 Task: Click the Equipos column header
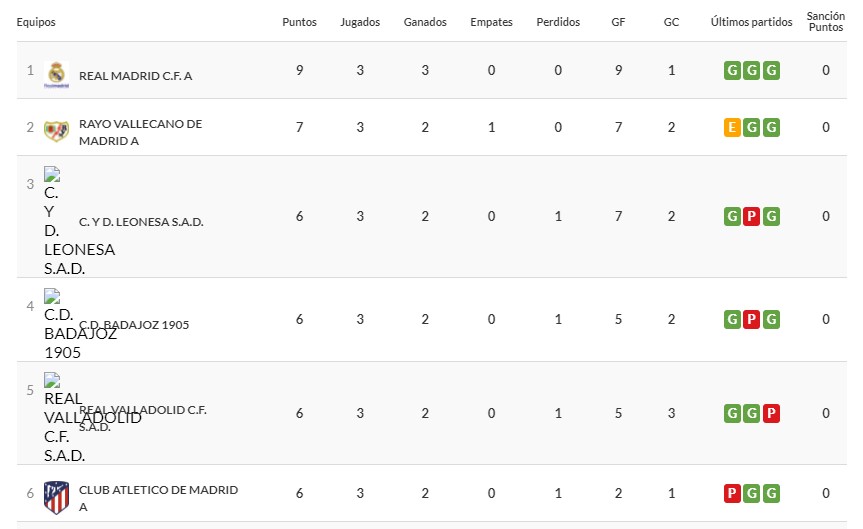pyautogui.click(x=36, y=22)
